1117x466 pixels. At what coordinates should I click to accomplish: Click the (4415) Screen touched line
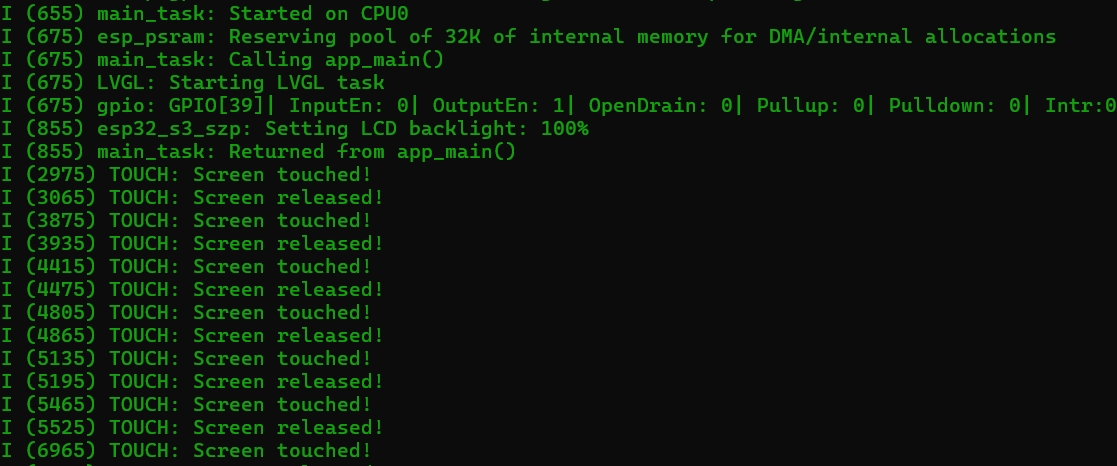186,266
